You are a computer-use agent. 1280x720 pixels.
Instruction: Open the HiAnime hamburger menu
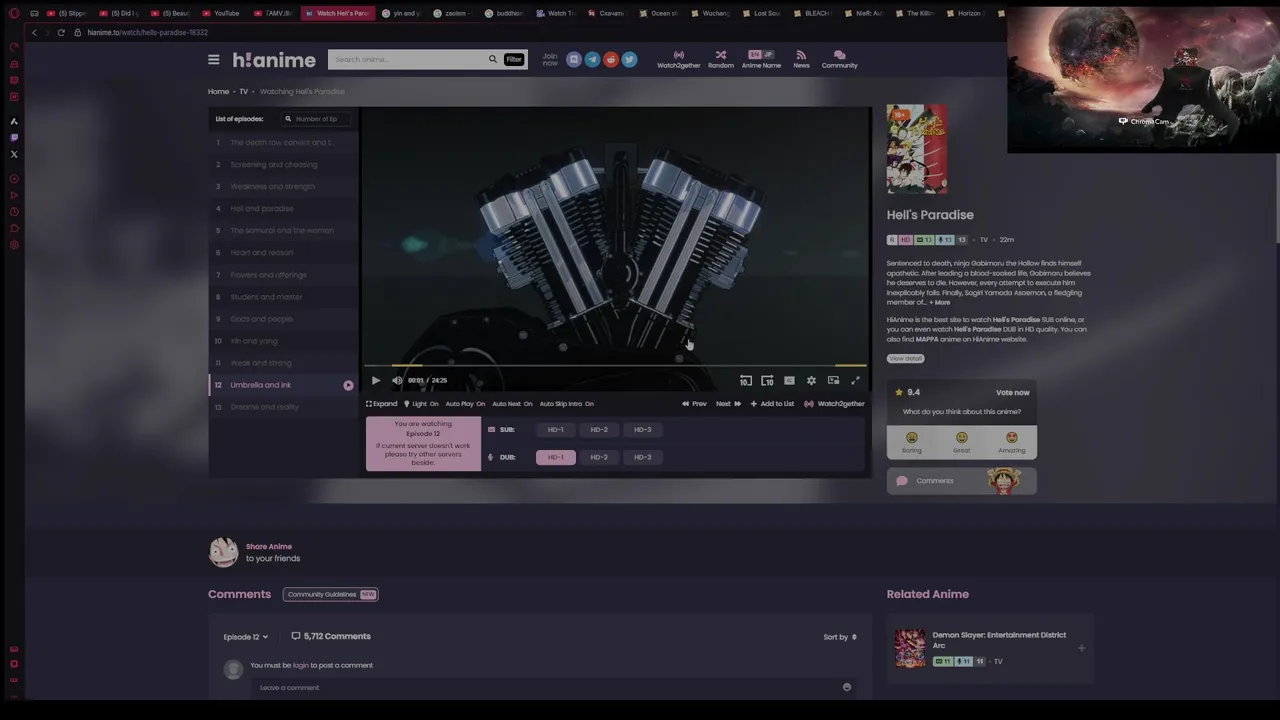pyautogui.click(x=213, y=60)
